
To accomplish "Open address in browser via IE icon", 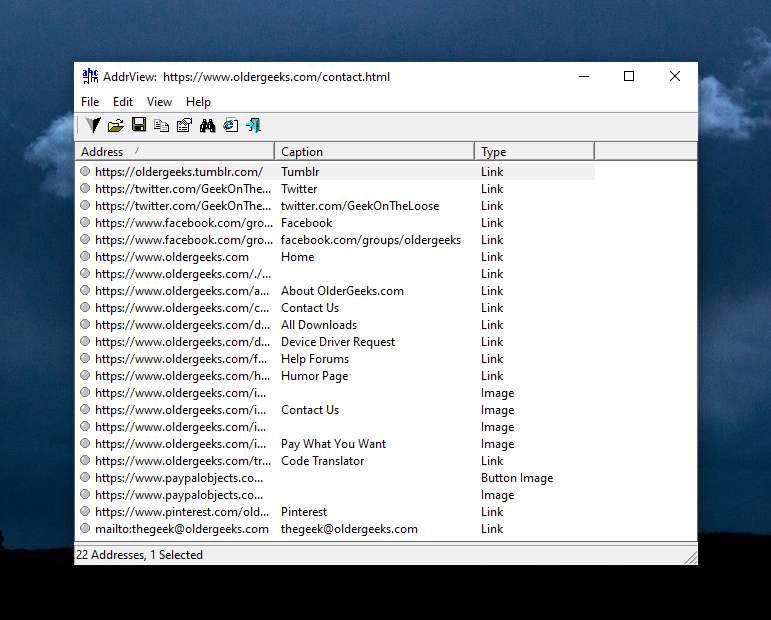I will click(231, 126).
